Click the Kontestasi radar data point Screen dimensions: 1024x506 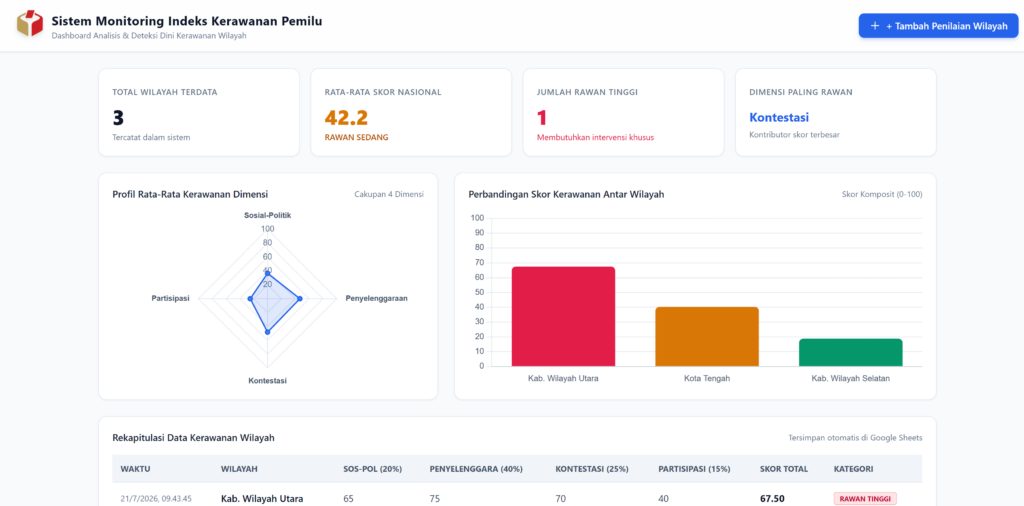267,332
